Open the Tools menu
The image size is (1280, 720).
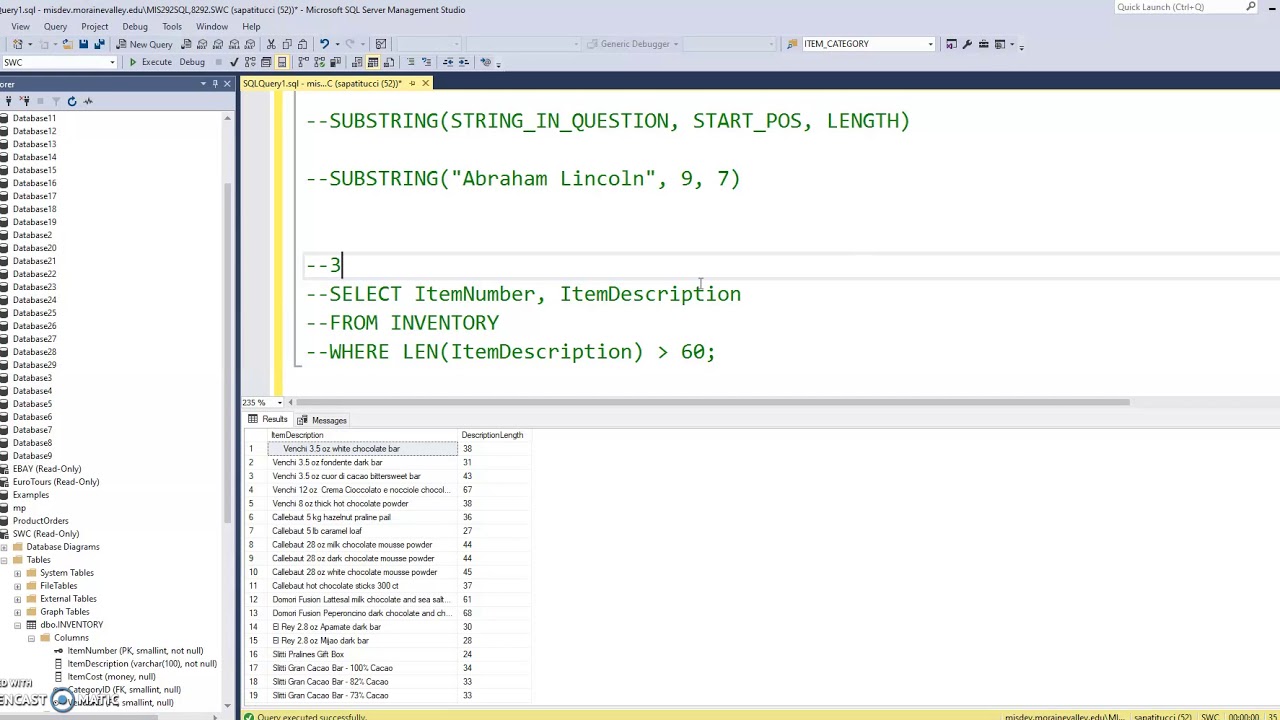172,26
